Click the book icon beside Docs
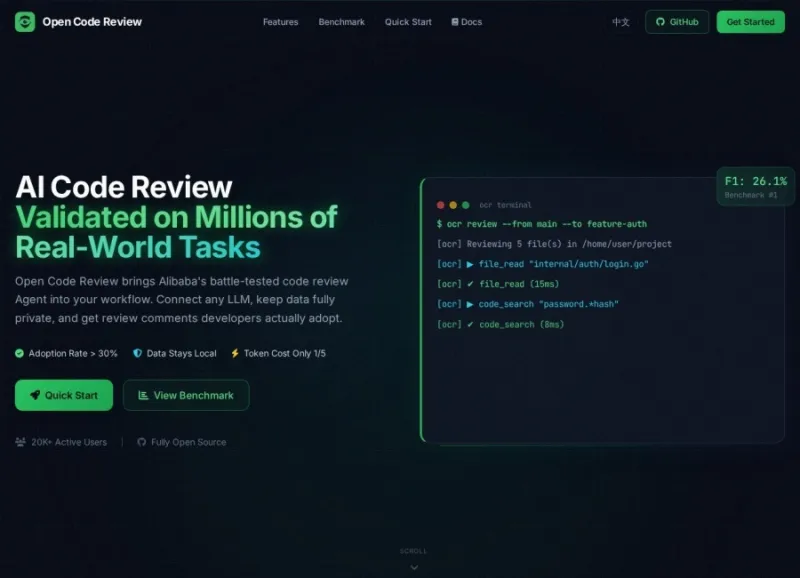Screen dimensions: 800x578 tap(455, 22)
